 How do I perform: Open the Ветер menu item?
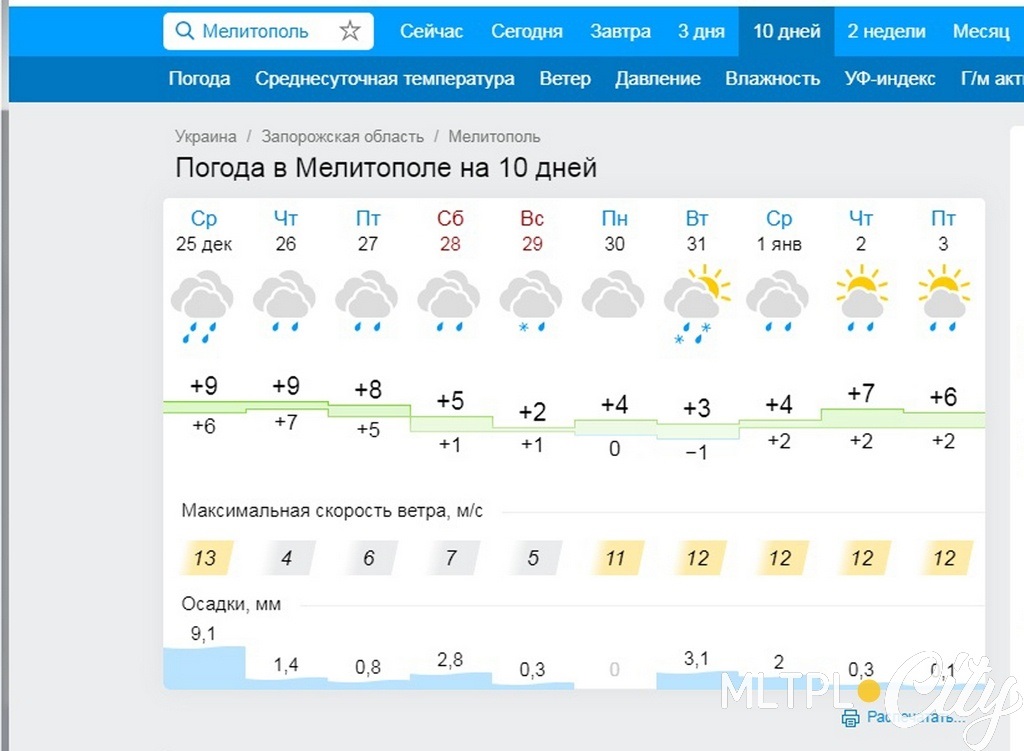[x=565, y=78]
